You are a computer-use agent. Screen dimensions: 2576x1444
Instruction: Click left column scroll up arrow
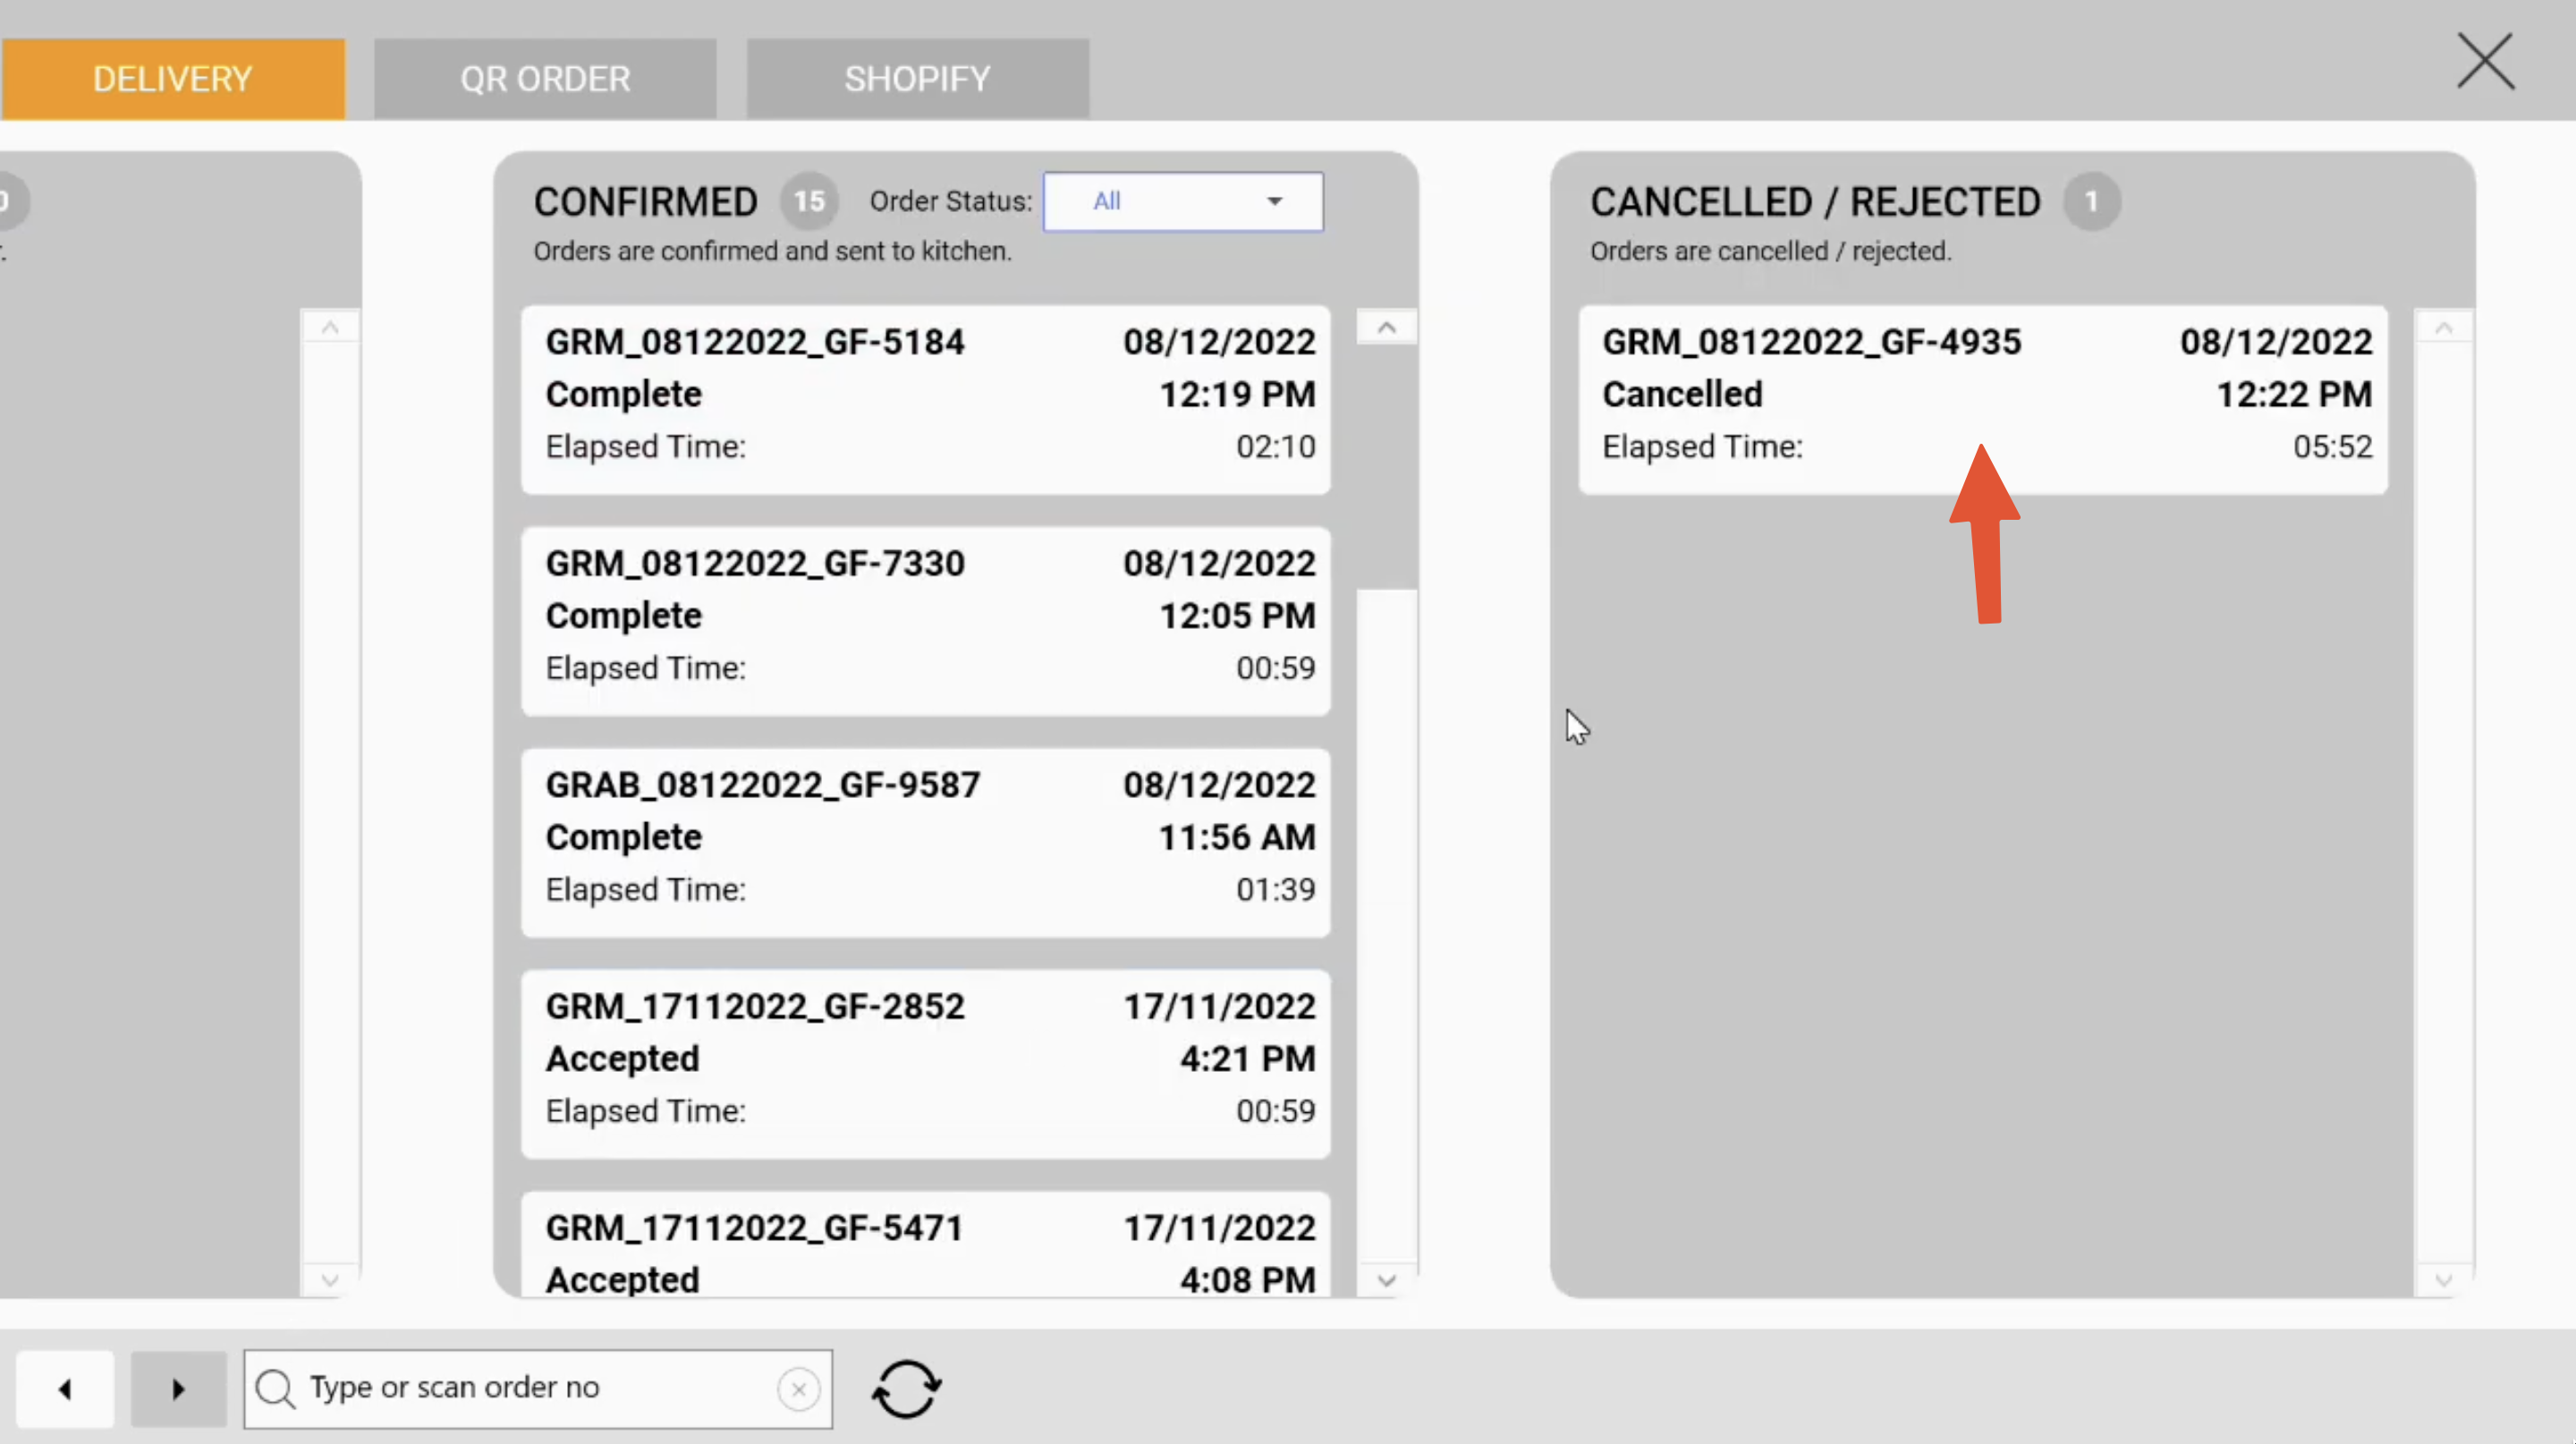tap(330, 328)
